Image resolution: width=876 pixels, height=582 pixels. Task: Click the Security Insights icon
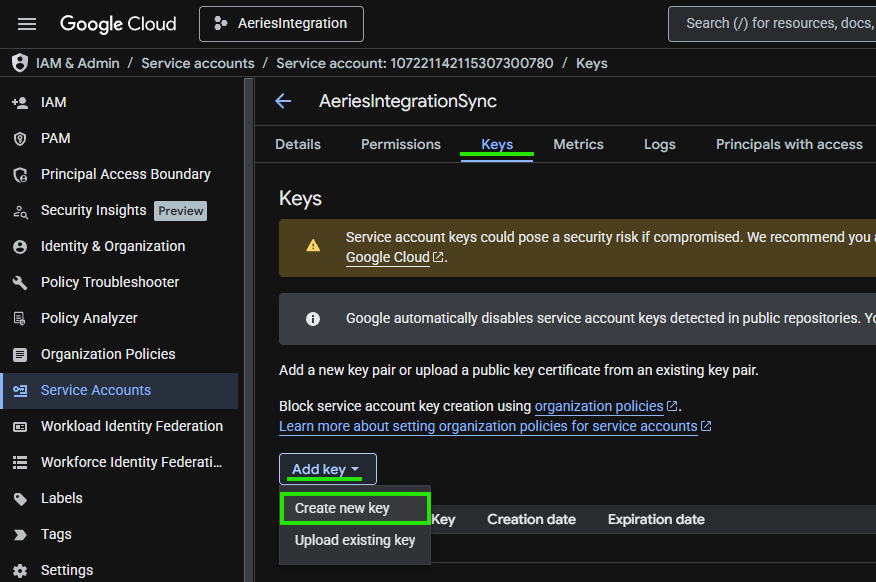[x=20, y=211]
